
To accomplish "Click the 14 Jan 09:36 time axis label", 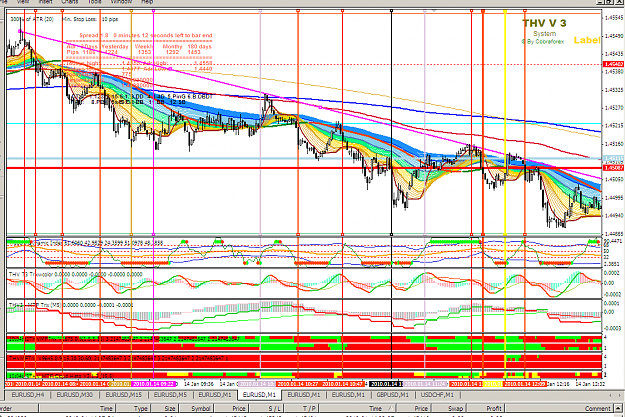I will coord(199,384).
